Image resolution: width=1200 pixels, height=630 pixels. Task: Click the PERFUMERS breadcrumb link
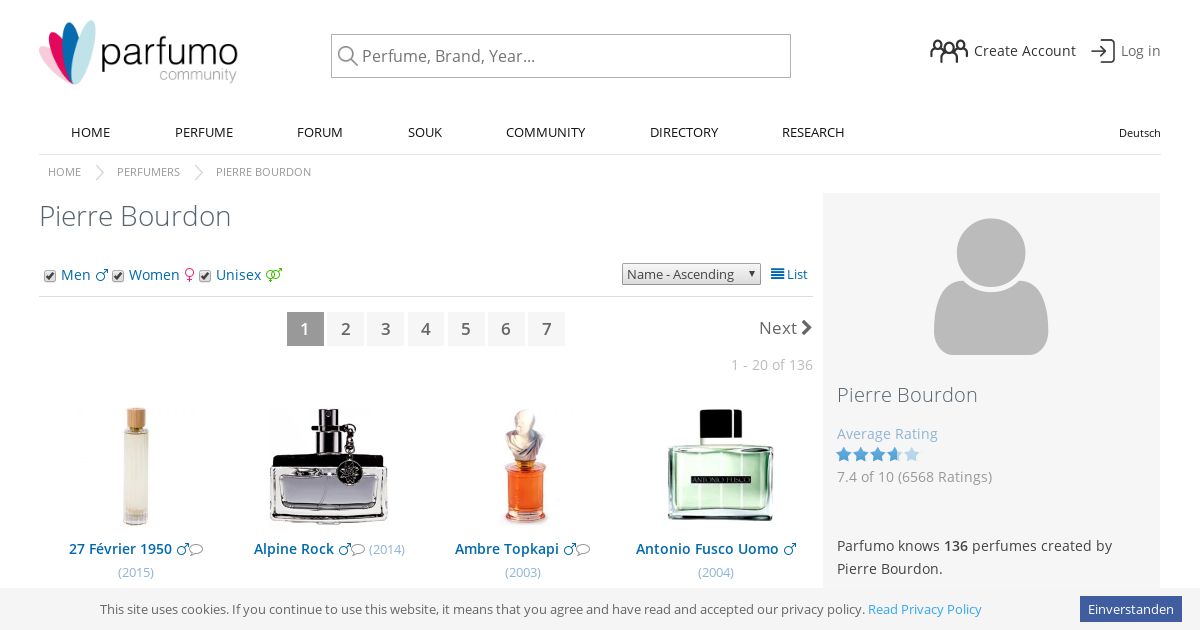(x=148, y=172)
